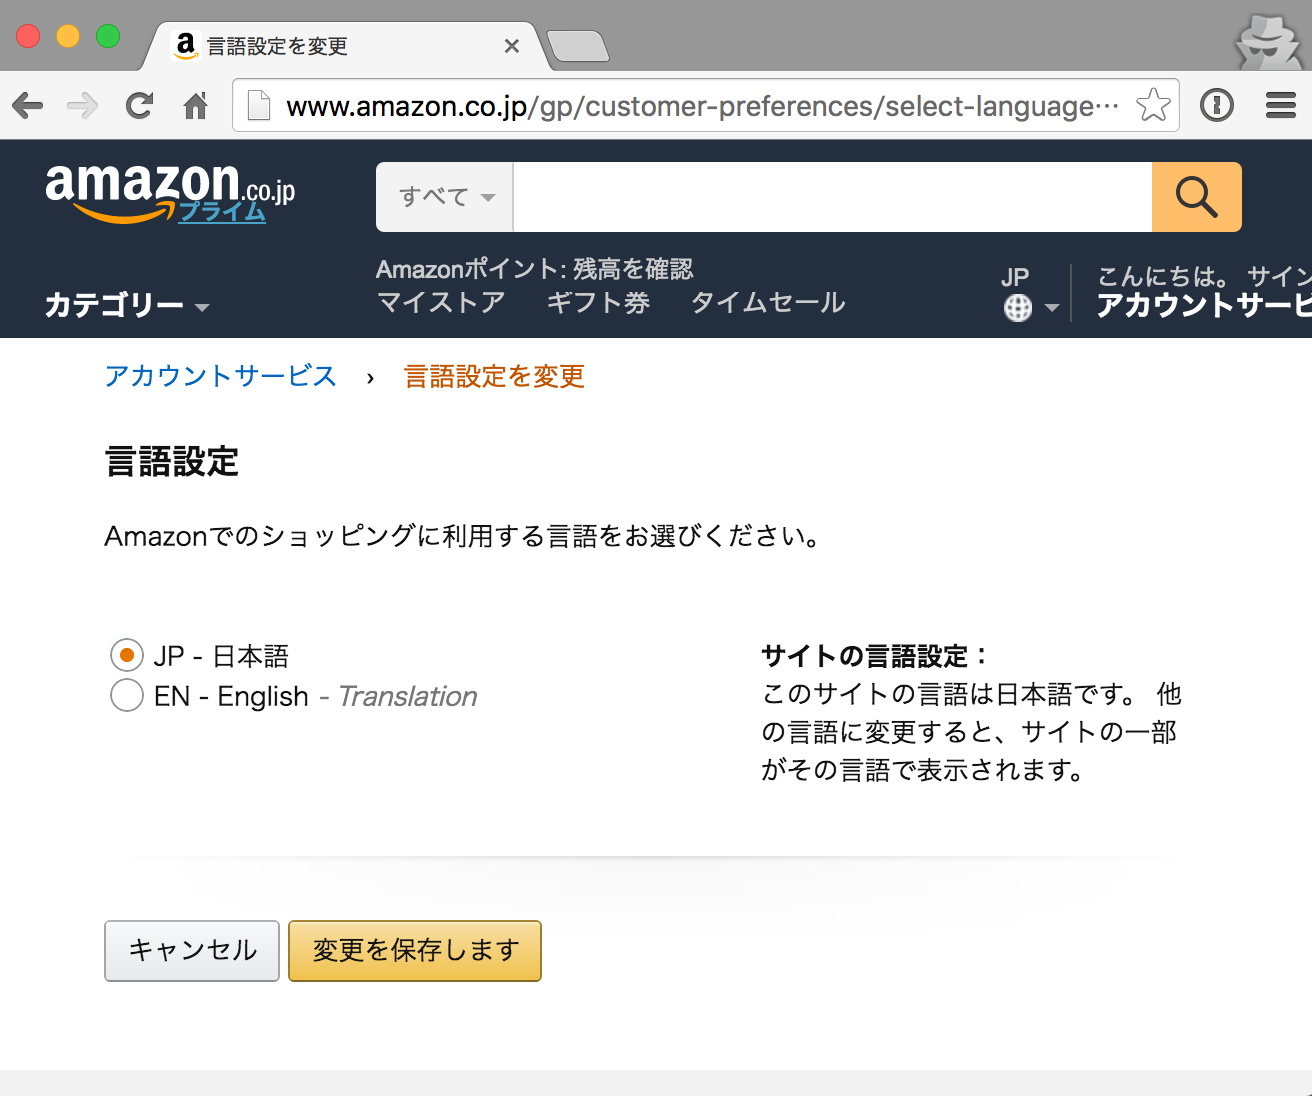Click the globe language icon
1312x1096 pixels.
(x=1017, y=308)
